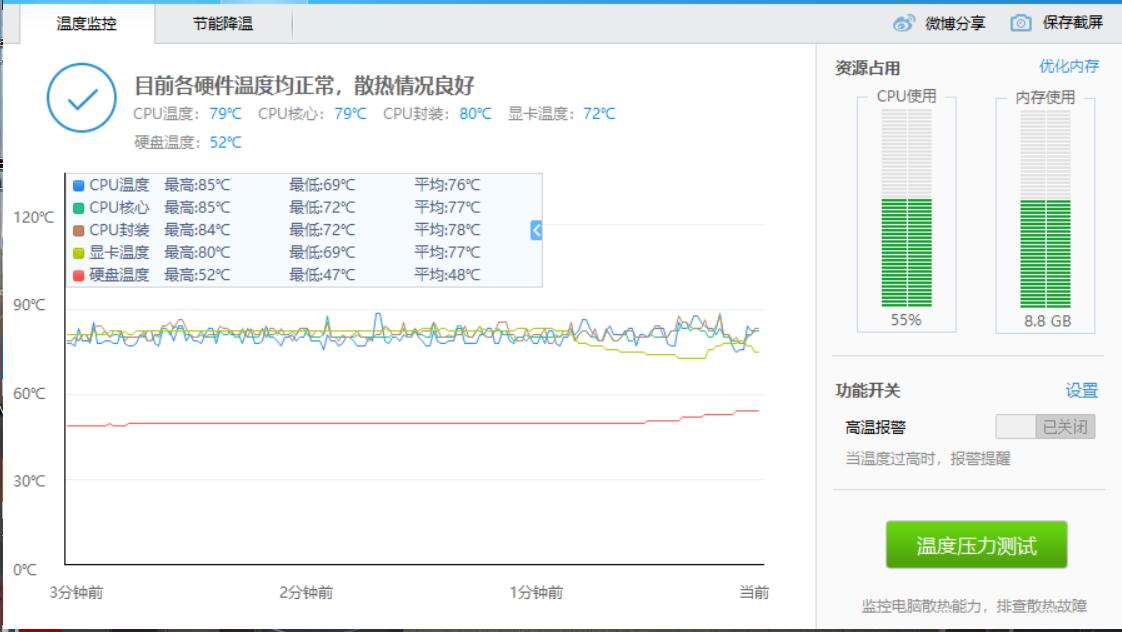Collapse the legend with the blue arrow
The width and height of the screenshot is (1122, 632).
[x=536, y=230]
